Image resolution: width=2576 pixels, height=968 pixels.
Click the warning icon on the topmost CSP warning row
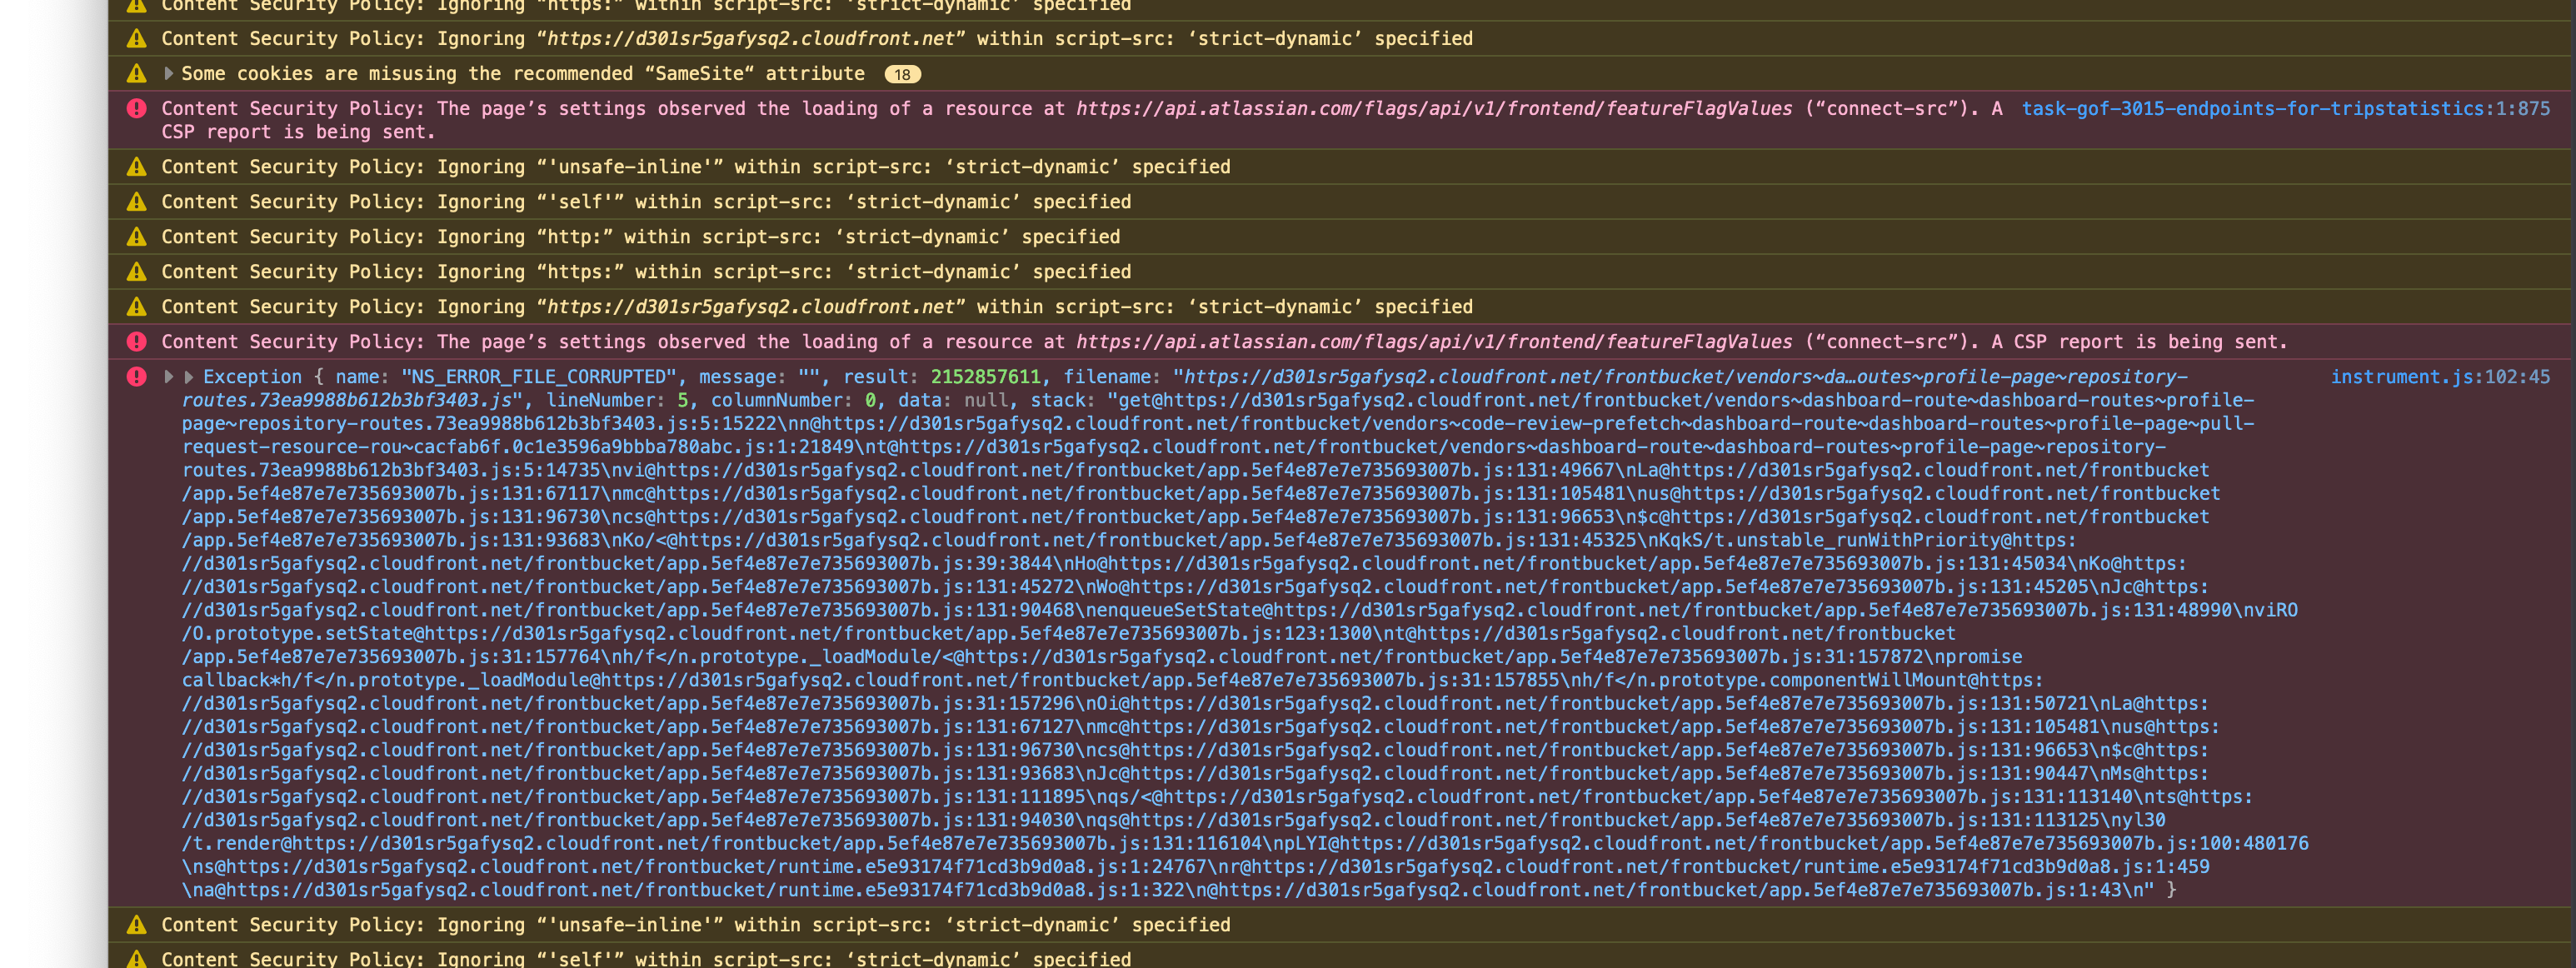point(137,6)
